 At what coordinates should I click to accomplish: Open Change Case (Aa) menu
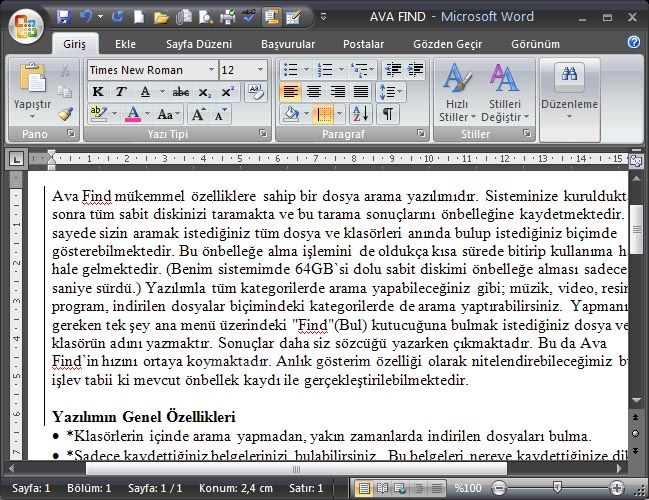point(168,114)
